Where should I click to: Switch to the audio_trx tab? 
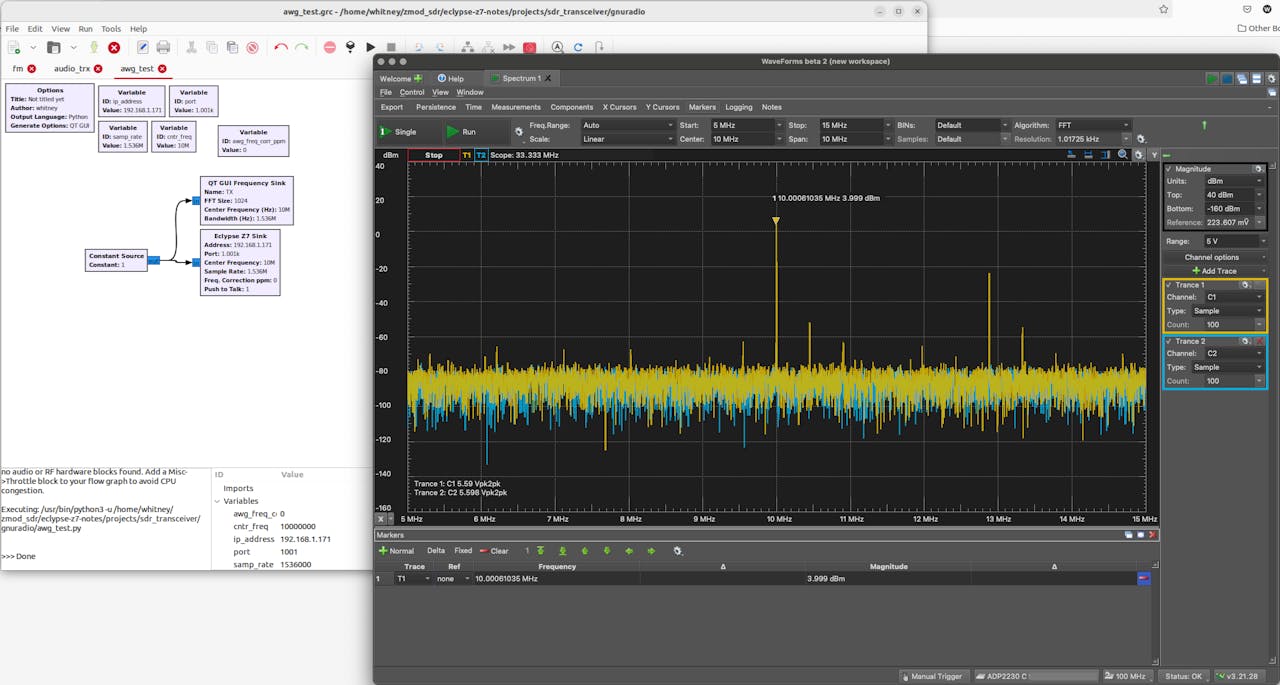tap(71, 68)
